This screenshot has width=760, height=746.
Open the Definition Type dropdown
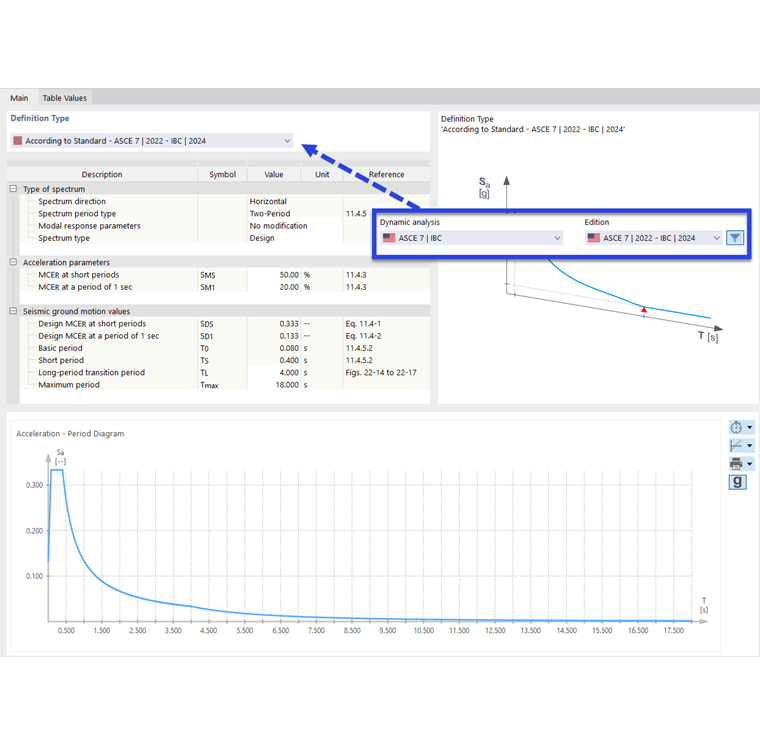[x=152, y=141]
